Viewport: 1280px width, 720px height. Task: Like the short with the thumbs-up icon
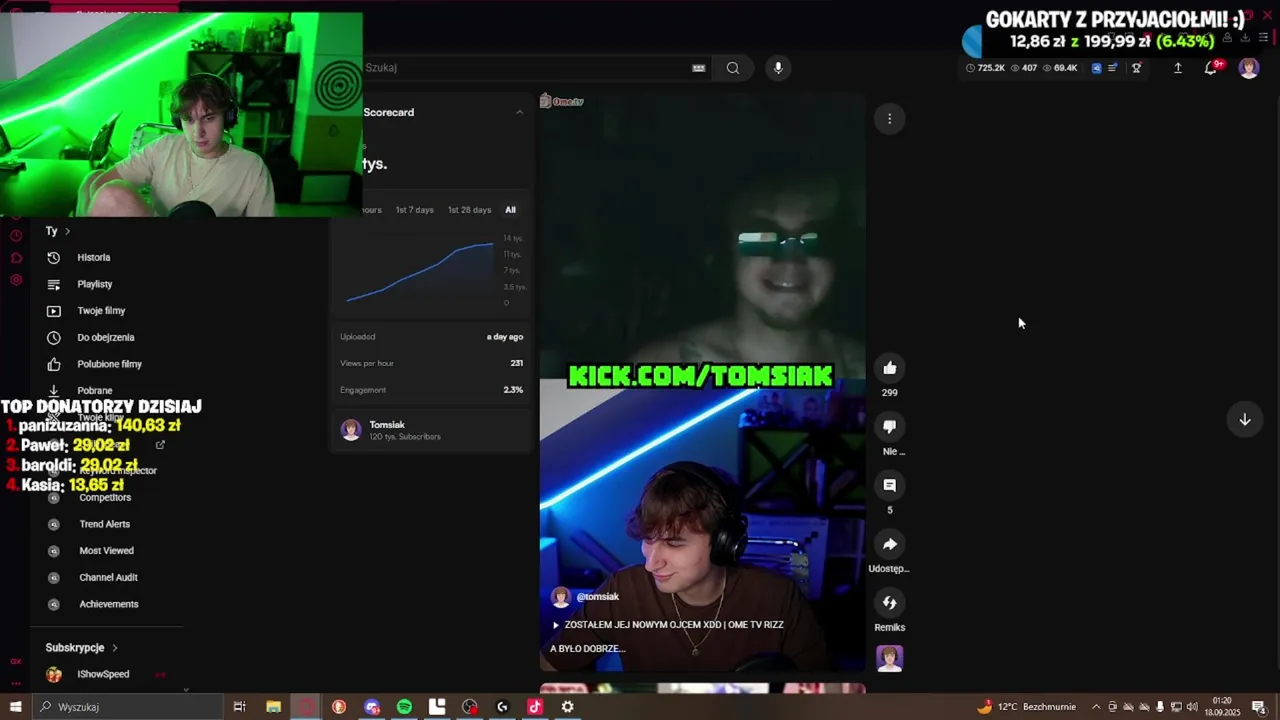pos(889,368)
